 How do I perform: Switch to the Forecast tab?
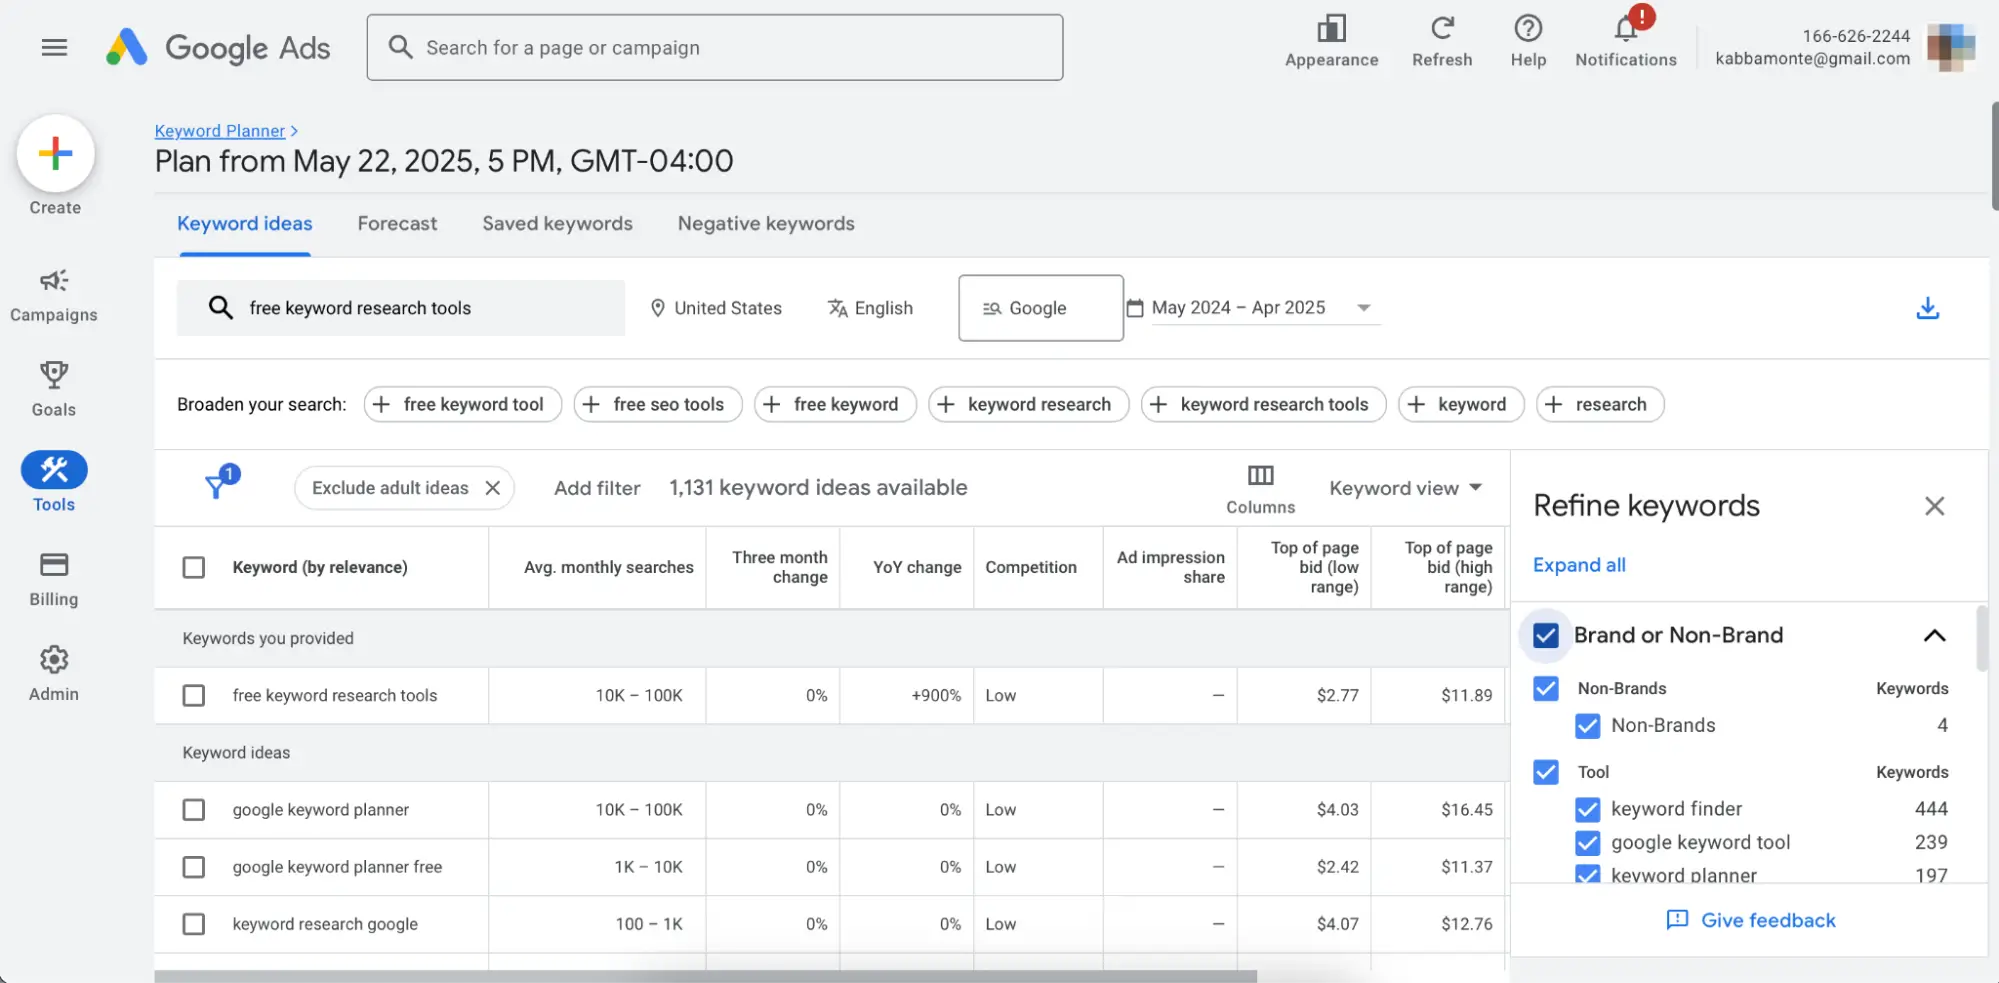(x=397, y=223)
